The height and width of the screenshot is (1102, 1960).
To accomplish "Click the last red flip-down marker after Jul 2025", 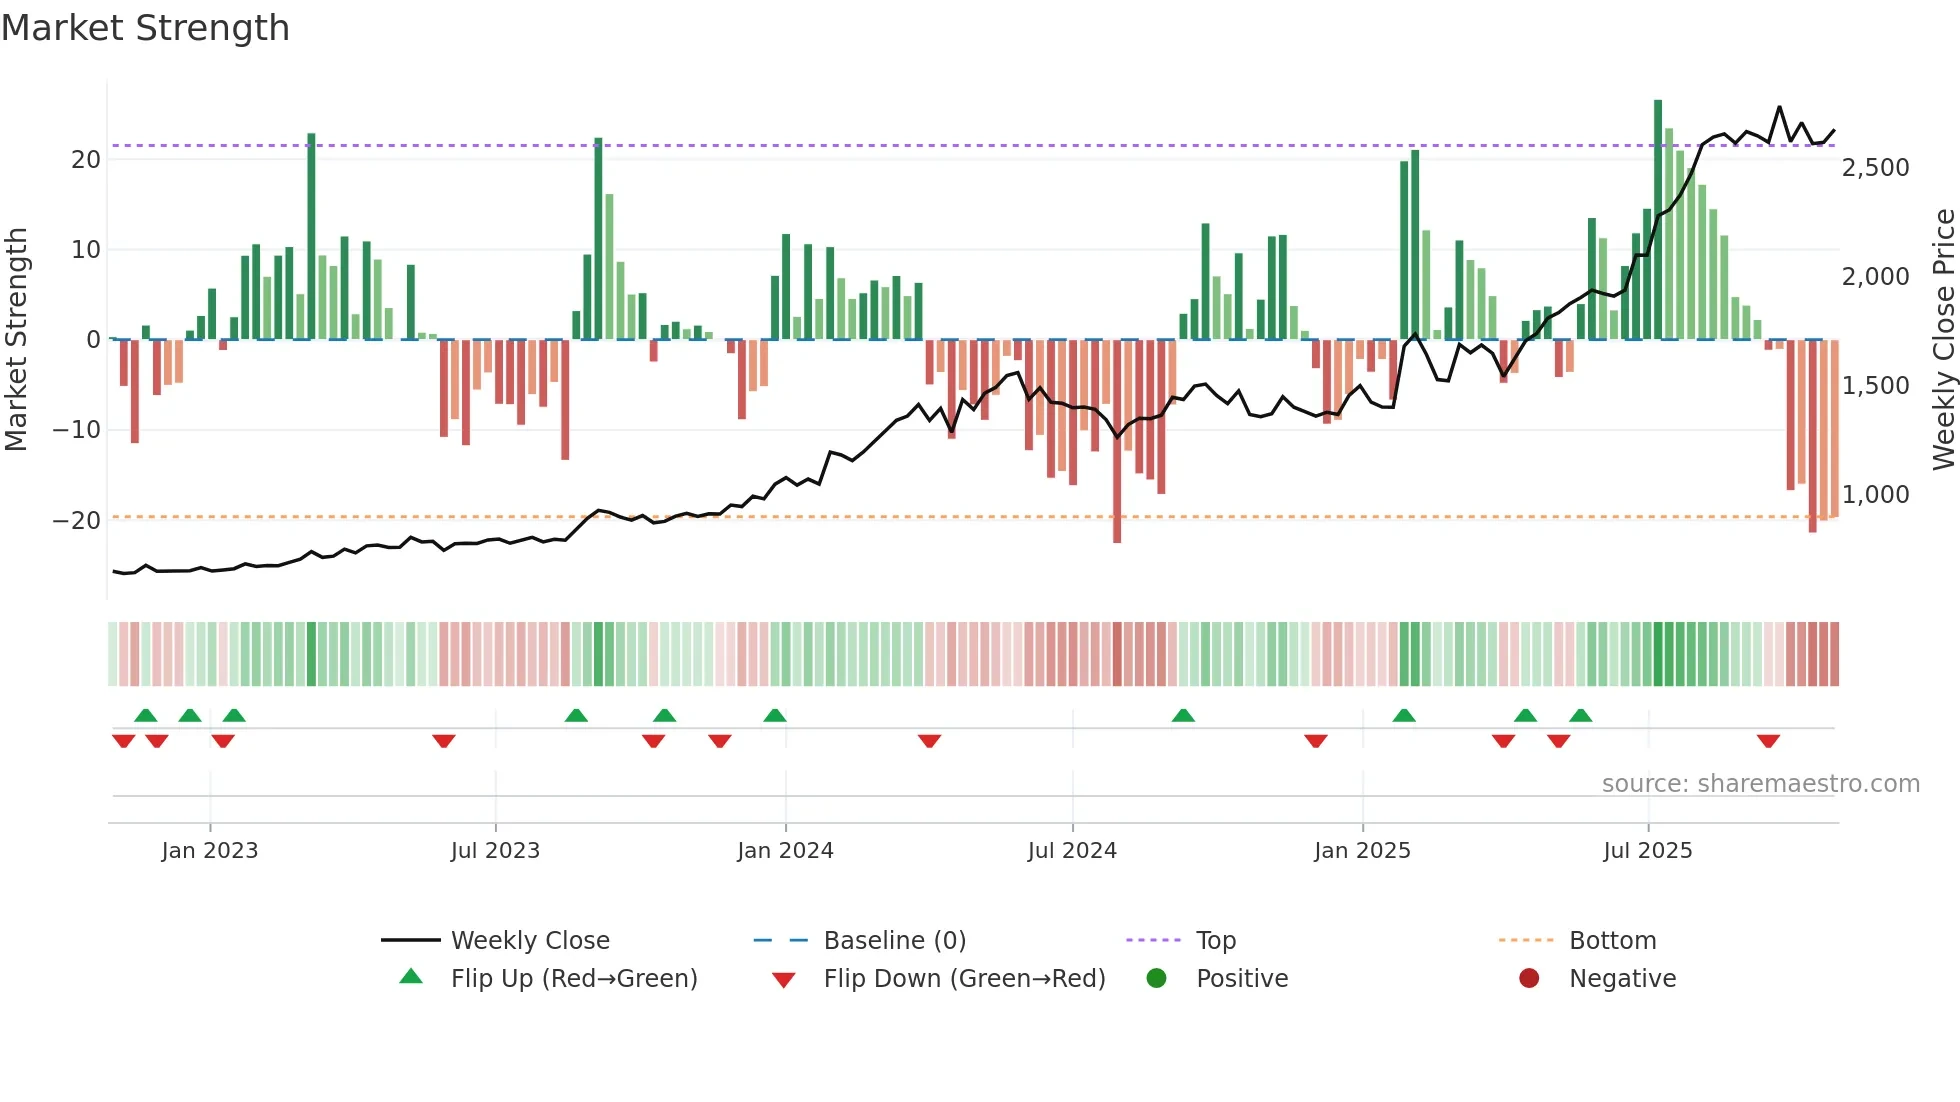I will pyautogui.click(x=1768, y=741).
